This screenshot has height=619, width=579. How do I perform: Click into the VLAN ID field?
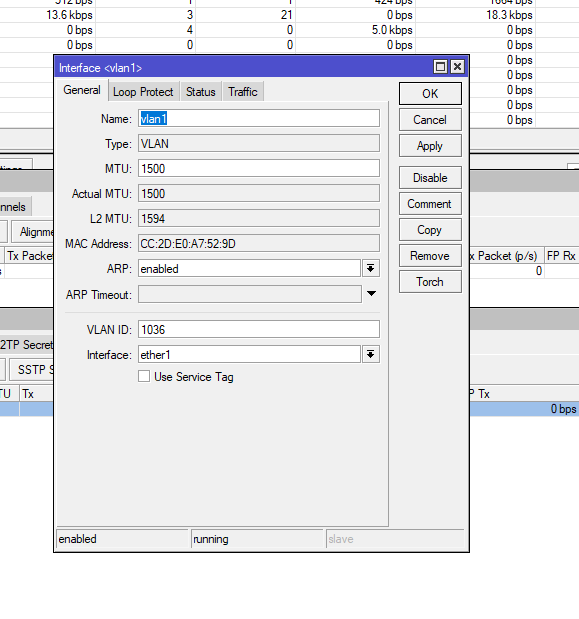(259, 329)
